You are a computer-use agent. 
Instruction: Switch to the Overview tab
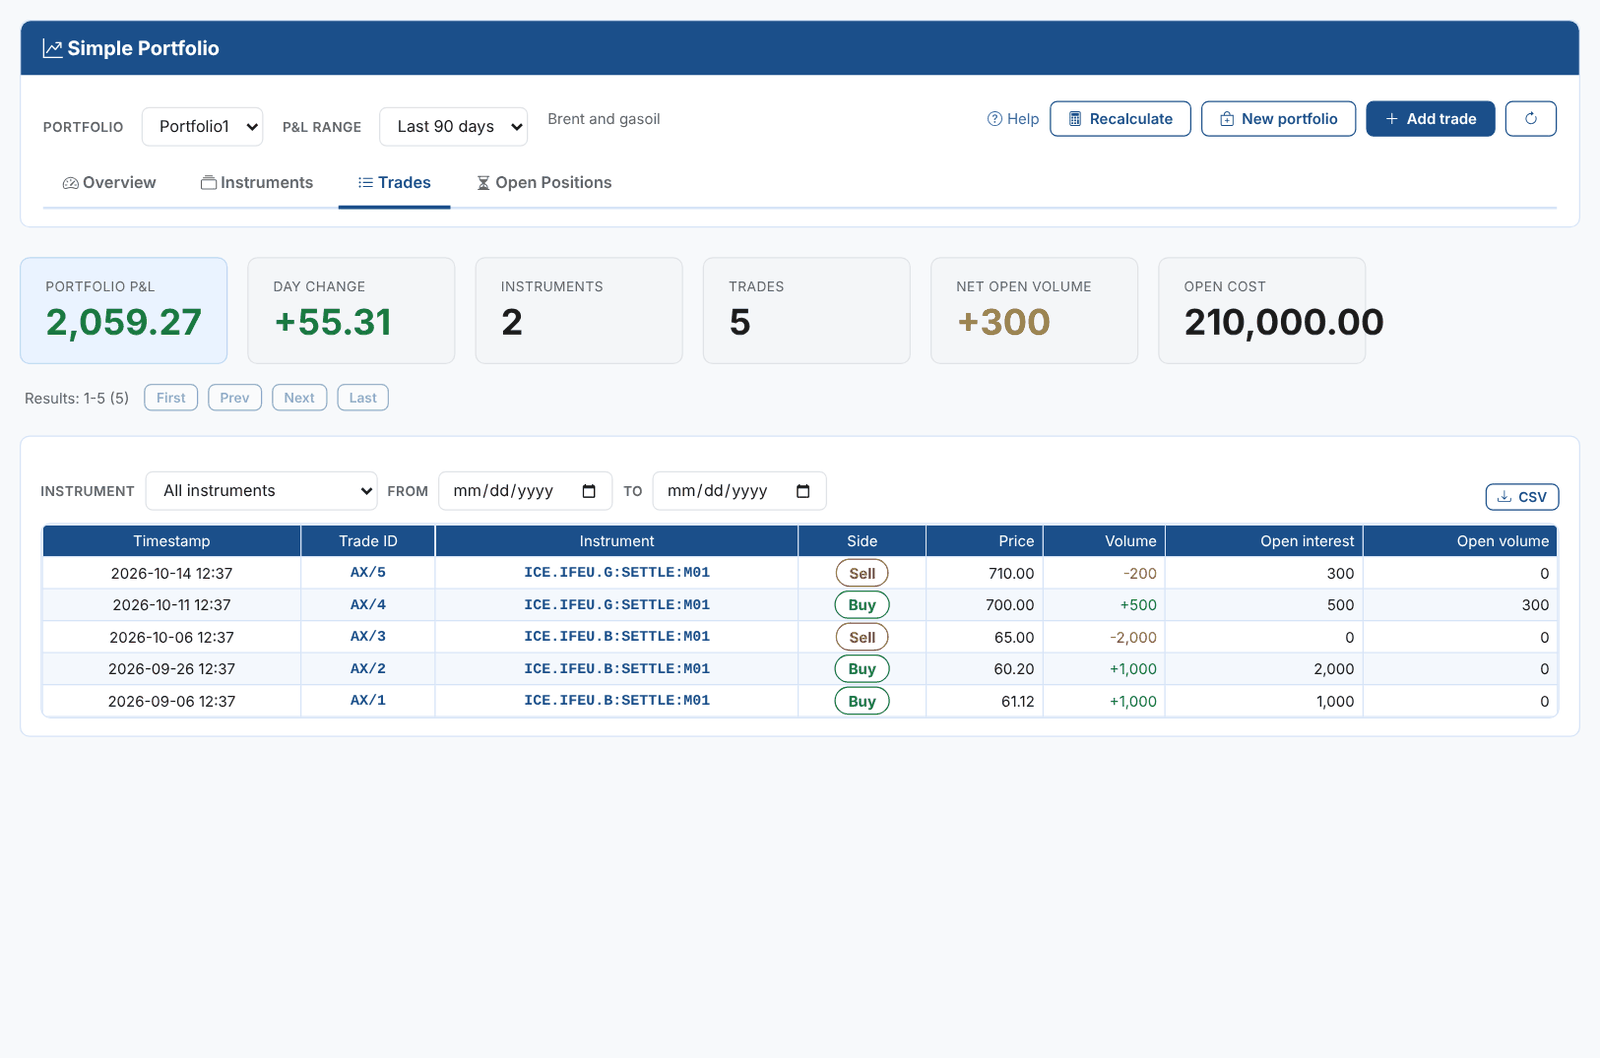pos(109,183)
